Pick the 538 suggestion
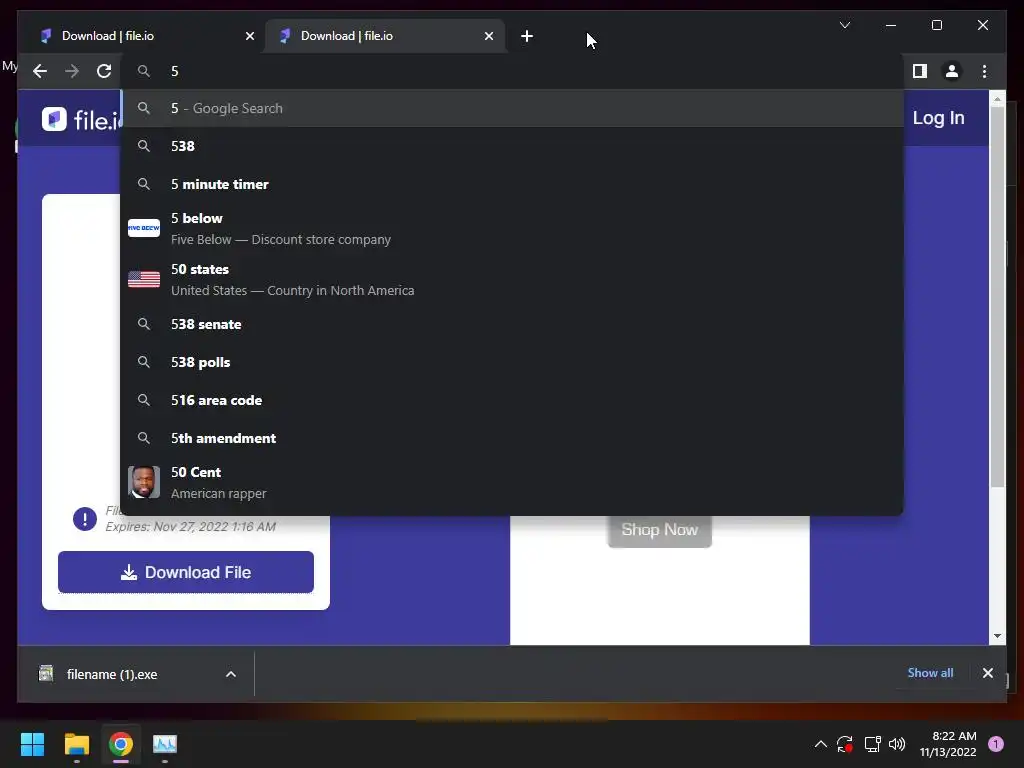Image resolution: width=1024 pixels, height=768 pixels. click(512, 146)
